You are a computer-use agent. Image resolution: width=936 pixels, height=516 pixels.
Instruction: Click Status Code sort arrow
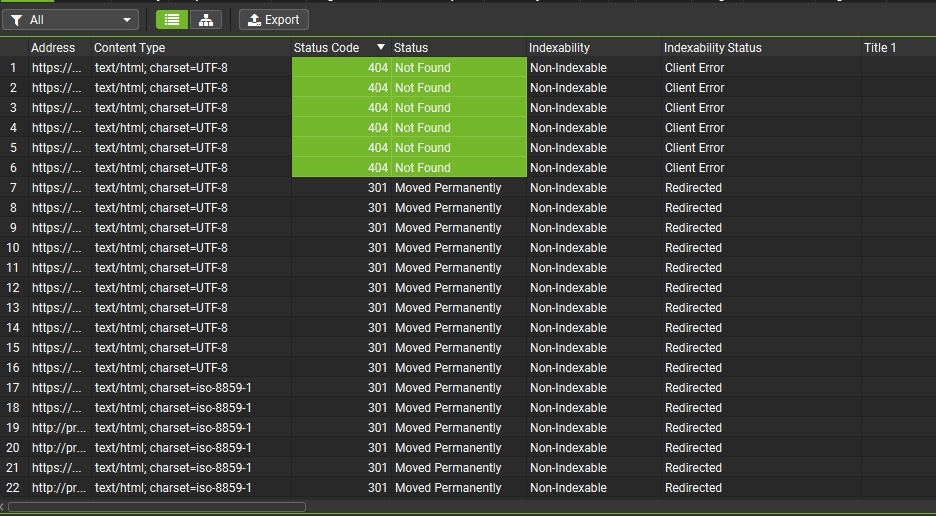click(x=381, y=47)
